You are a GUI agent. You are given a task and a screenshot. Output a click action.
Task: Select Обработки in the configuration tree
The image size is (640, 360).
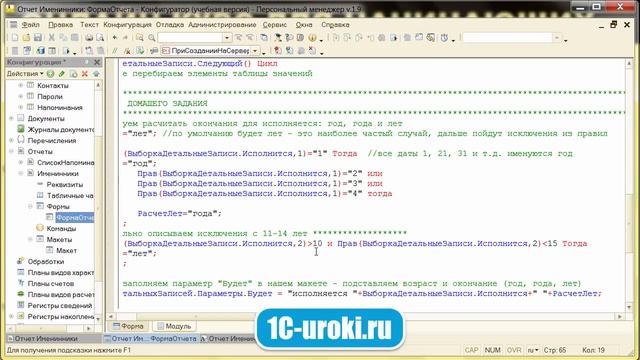tap(45, 262)
